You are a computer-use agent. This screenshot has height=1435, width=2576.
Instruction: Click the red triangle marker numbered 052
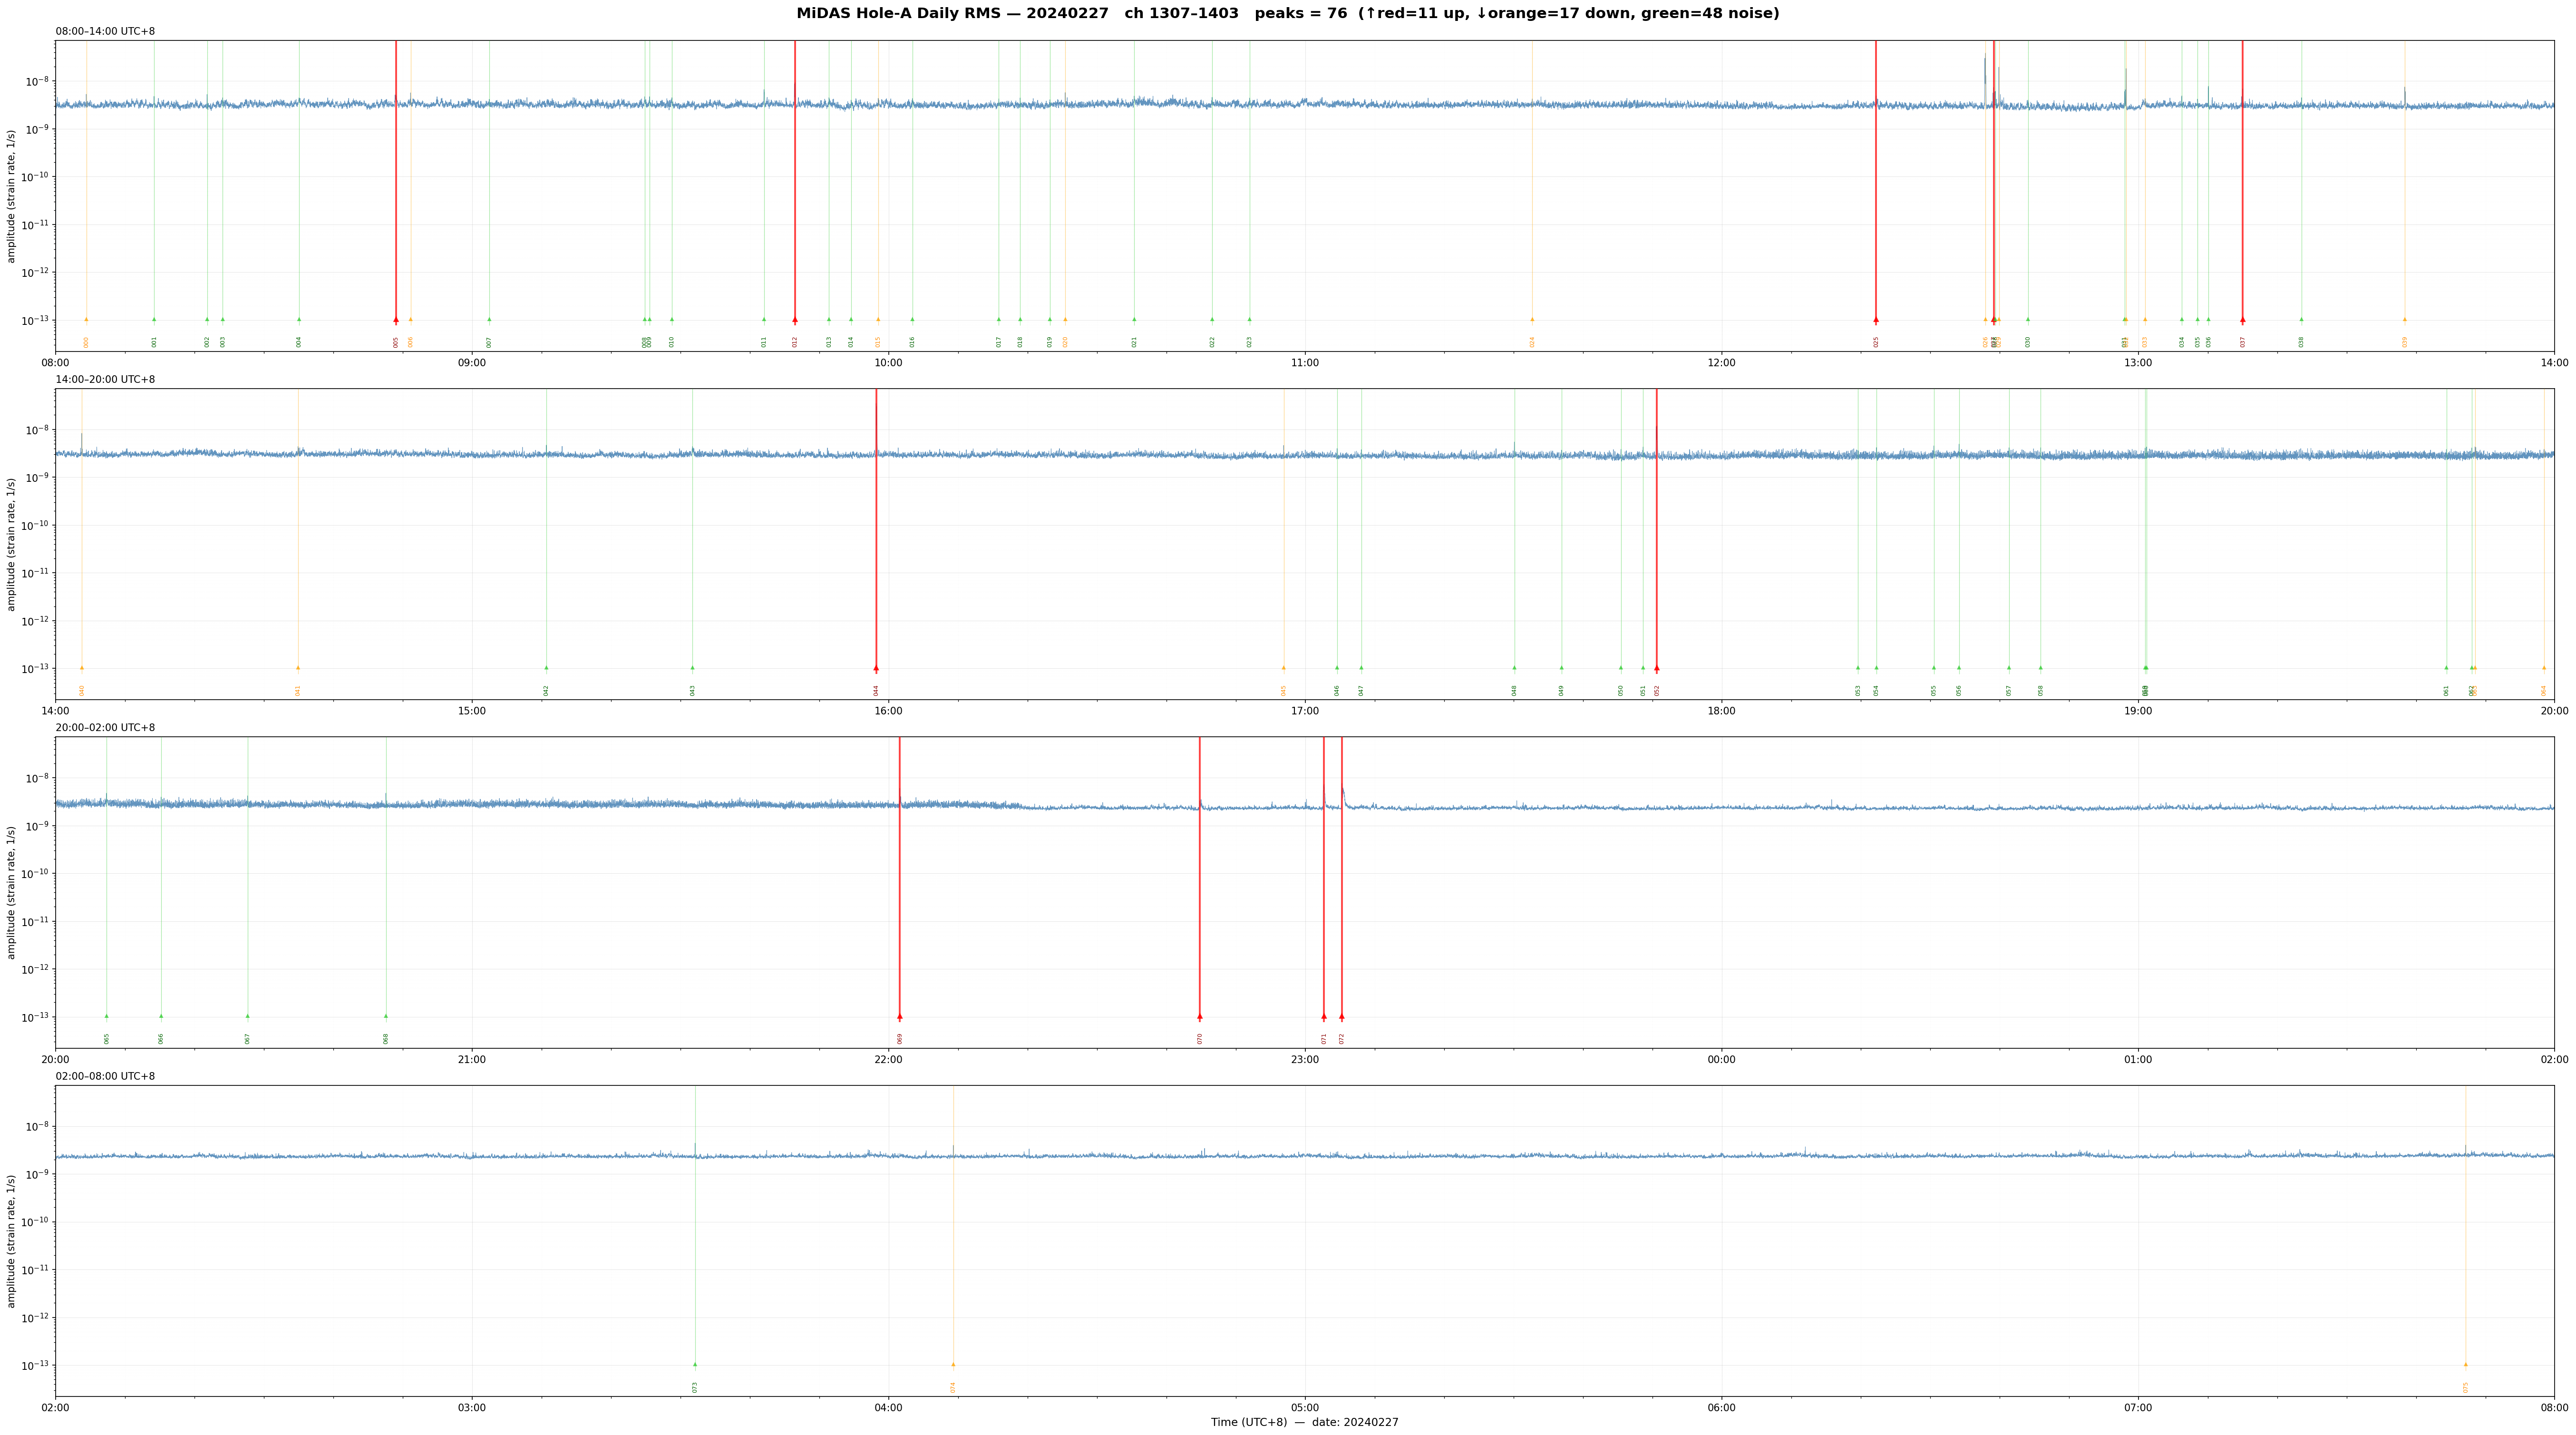point(1657,668)
